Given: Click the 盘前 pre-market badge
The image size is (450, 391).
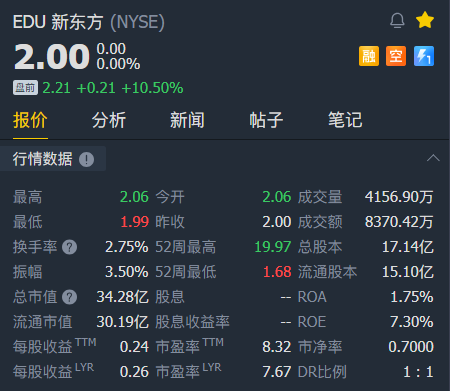Looking at the screenshot, I should tap(25, 88).
